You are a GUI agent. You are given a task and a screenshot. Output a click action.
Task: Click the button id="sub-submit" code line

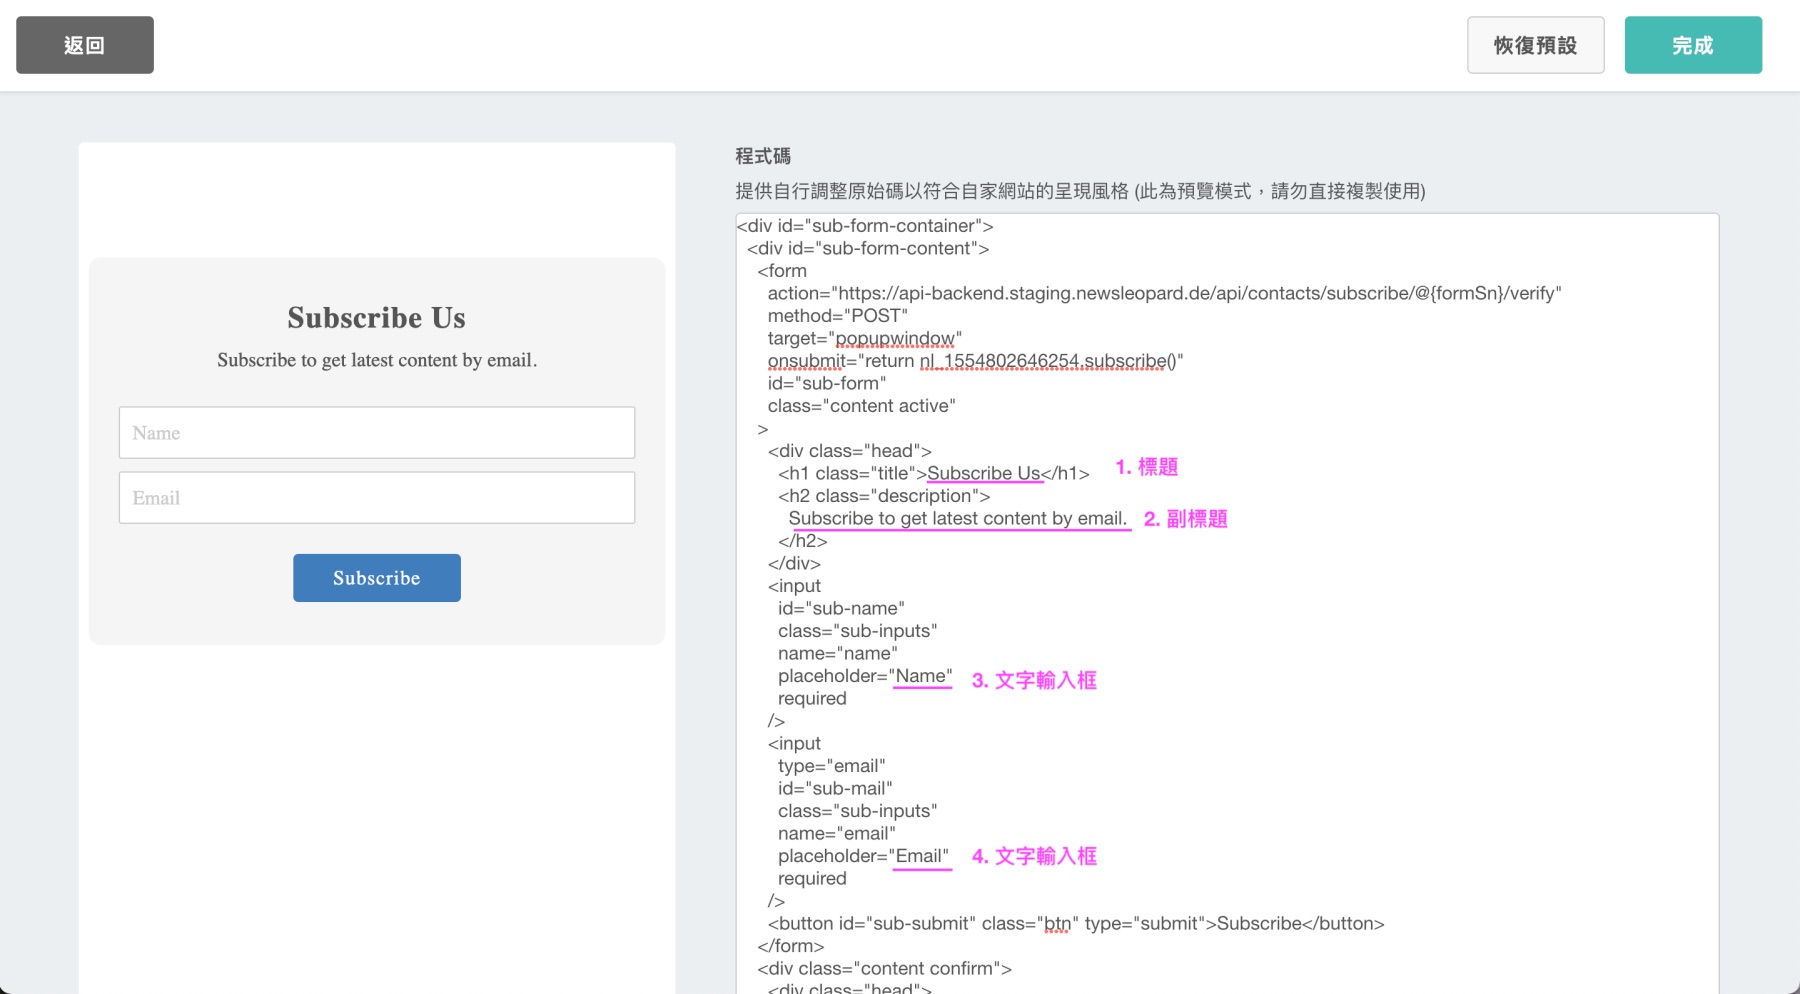[1076, 923]
